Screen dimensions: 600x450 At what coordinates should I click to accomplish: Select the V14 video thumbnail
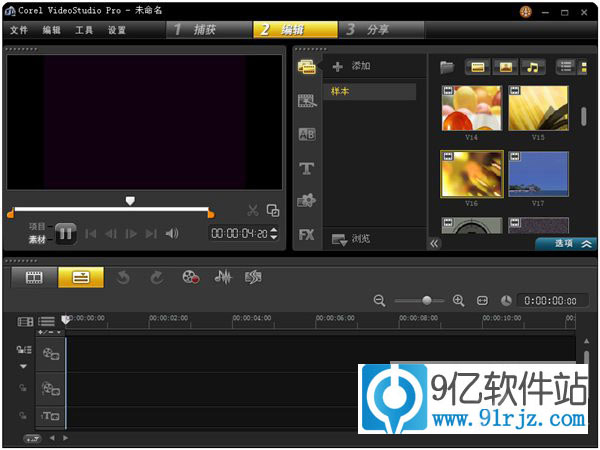point(471,108)
